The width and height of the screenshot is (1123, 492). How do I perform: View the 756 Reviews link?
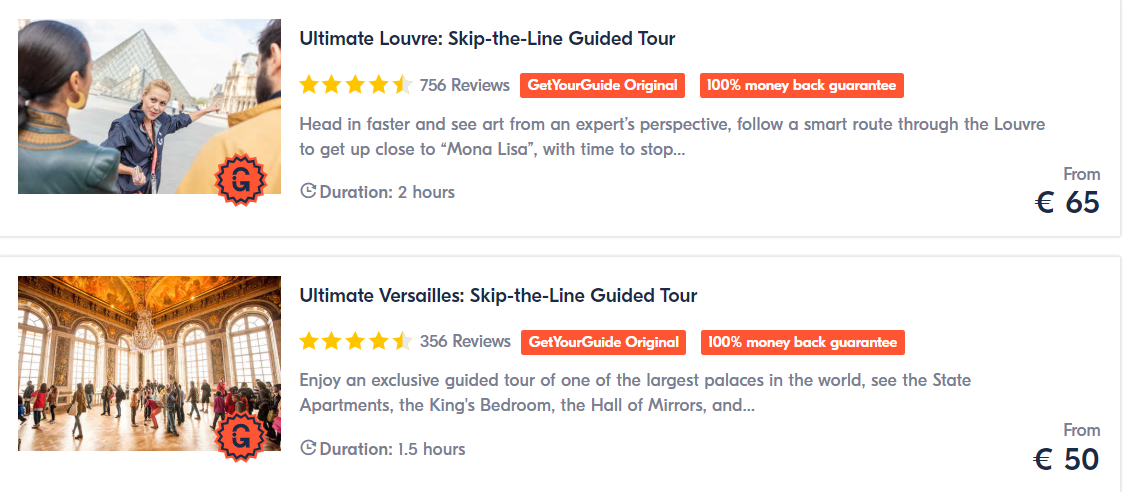tap(465, 85)
